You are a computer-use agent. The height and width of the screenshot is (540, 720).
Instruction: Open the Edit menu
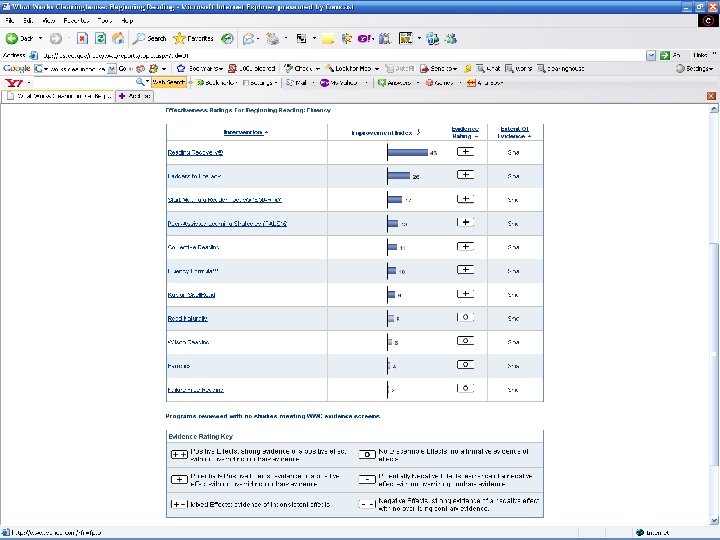pyautogui.click(x=28, y=21)
